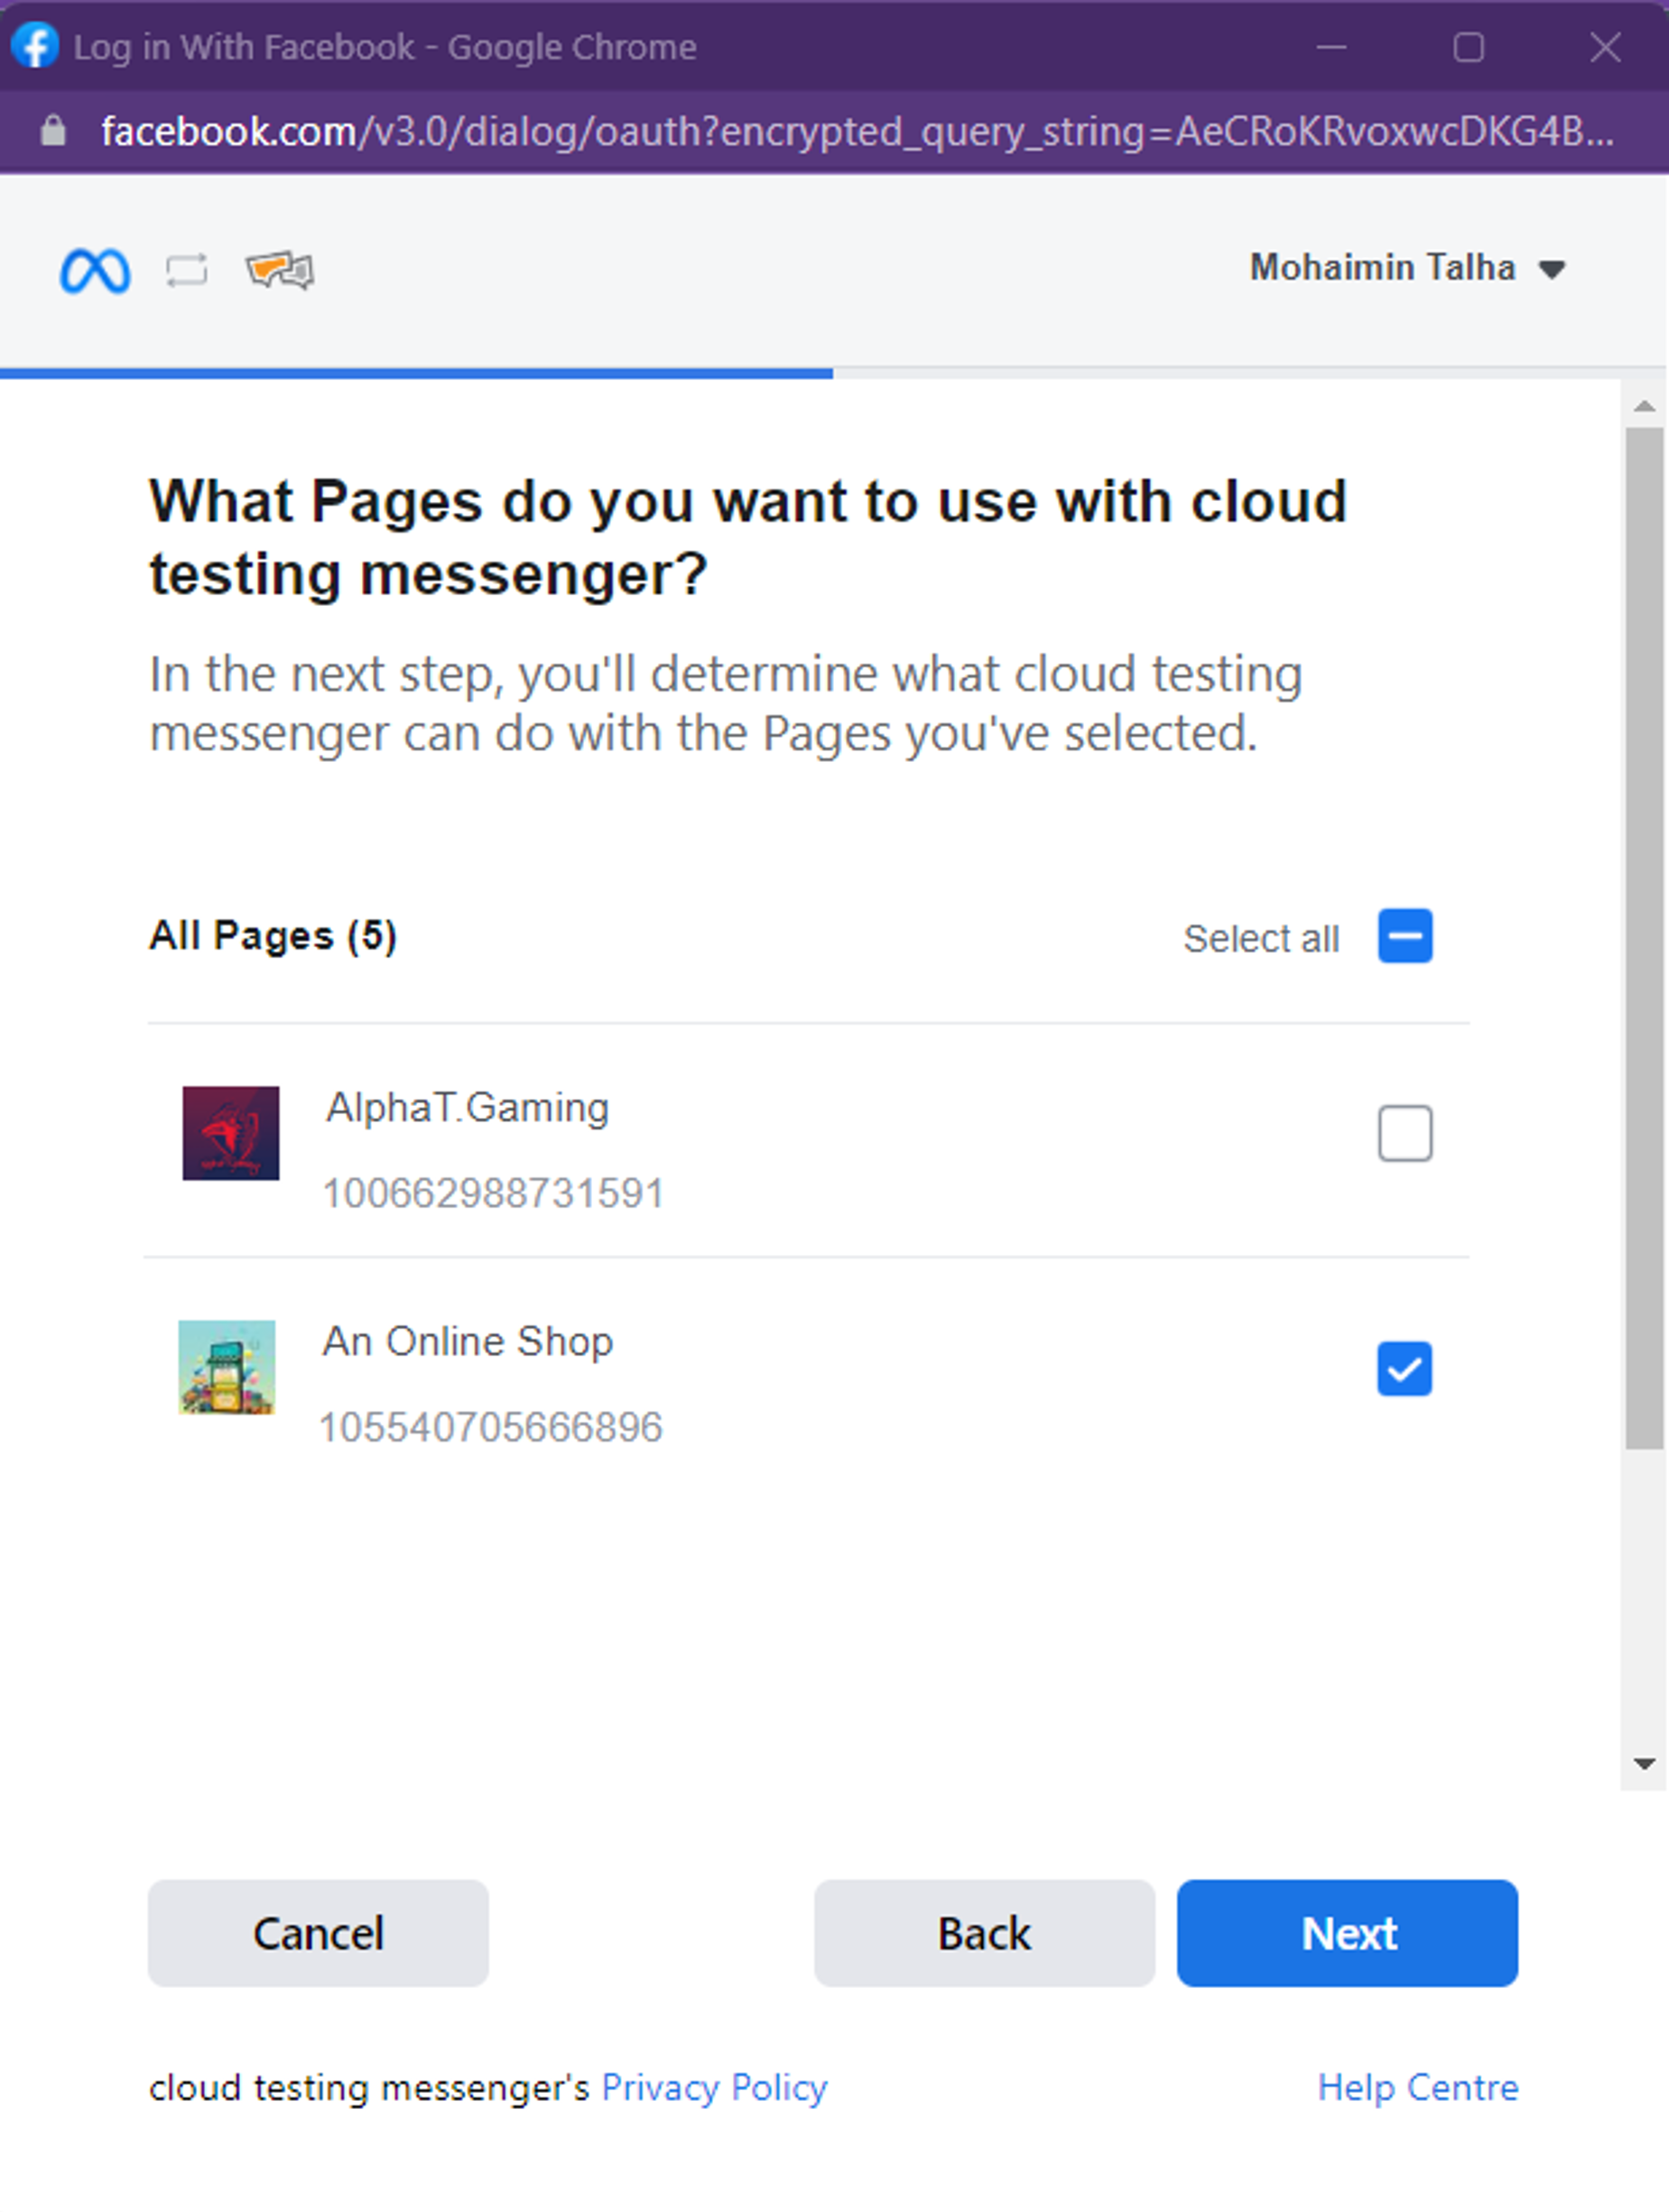Click the Meta infinity logo icon
The width and height of the screenshot is (1669, 2212).
coord(95,270)
